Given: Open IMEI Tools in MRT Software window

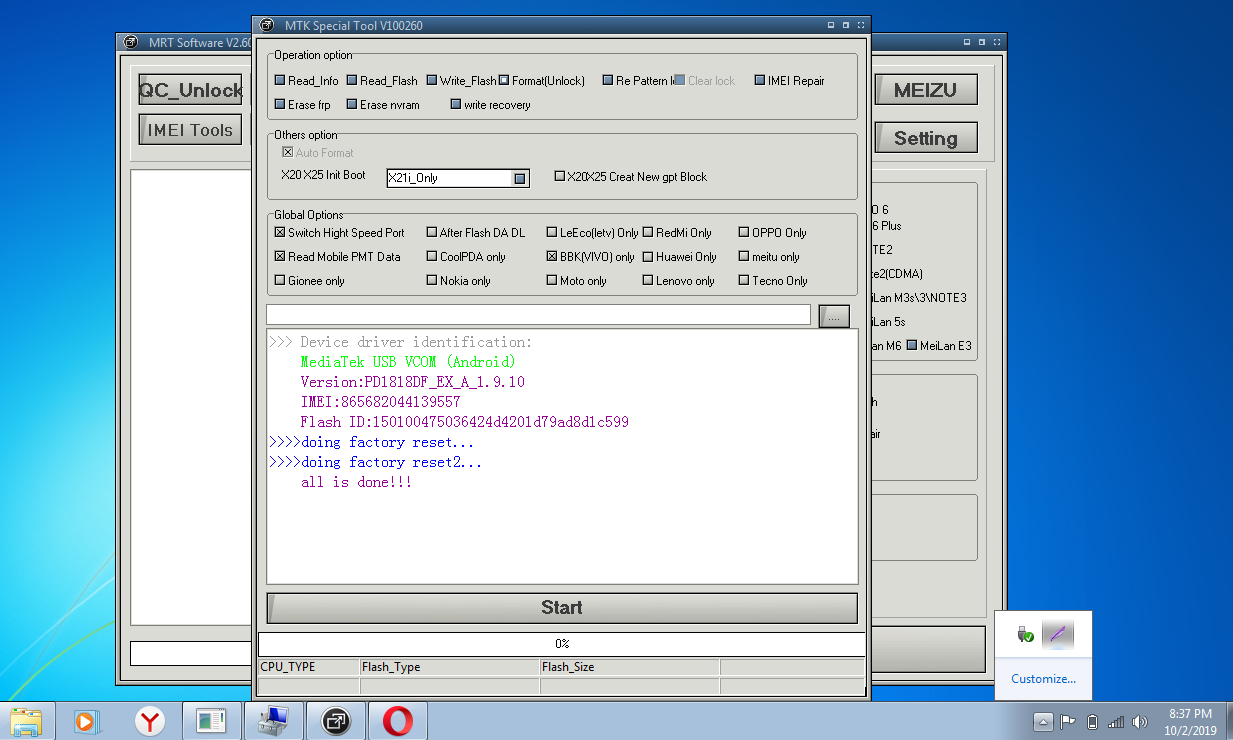Looking at the screenshot, I should coord(190,130).
